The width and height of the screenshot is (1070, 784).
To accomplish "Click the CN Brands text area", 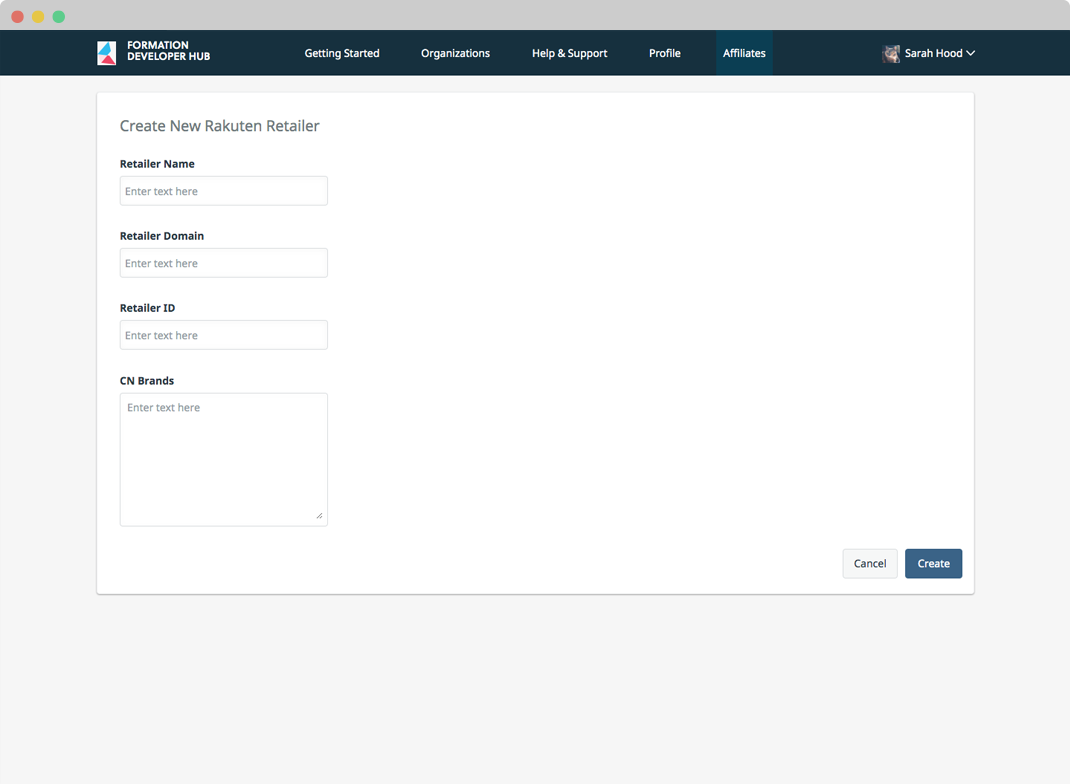I will pyautogui.click(x=224, y=459).
